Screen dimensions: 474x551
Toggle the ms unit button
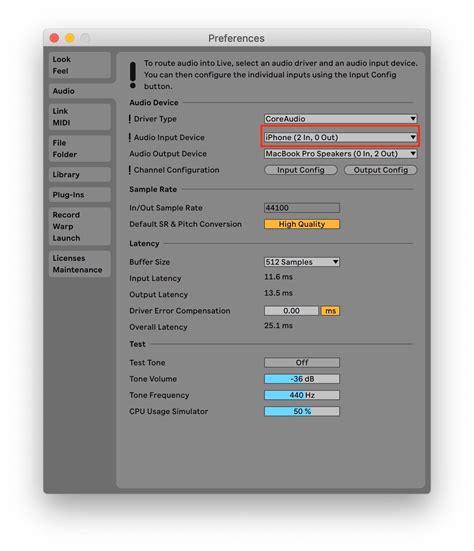330,311
